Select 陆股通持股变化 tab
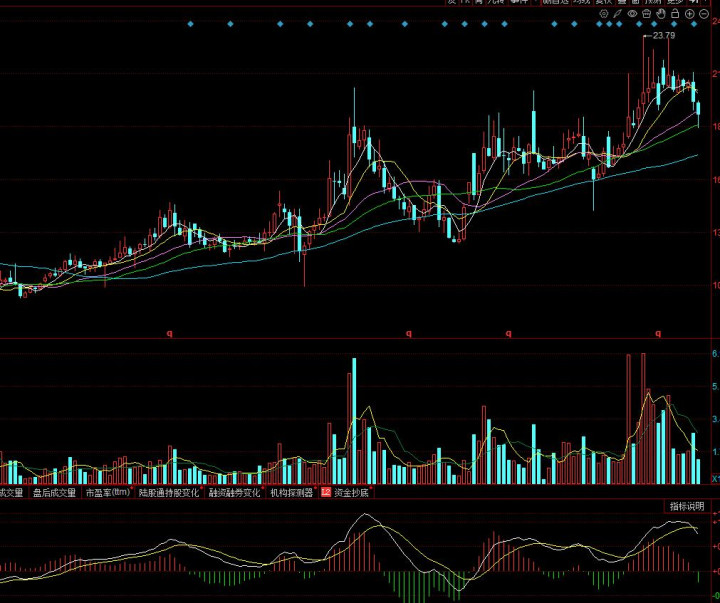 tap(169, 493)
